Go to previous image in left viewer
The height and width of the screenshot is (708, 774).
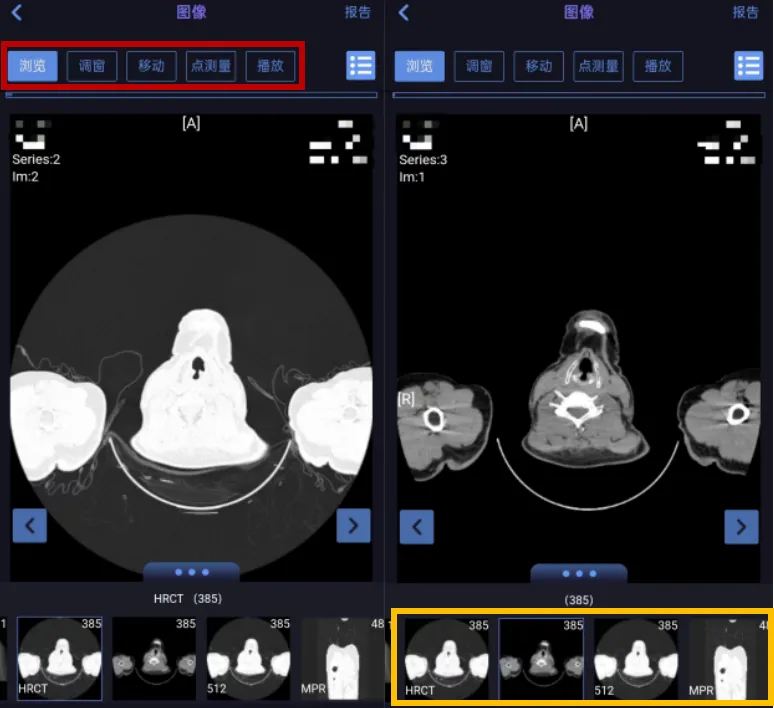30,525
